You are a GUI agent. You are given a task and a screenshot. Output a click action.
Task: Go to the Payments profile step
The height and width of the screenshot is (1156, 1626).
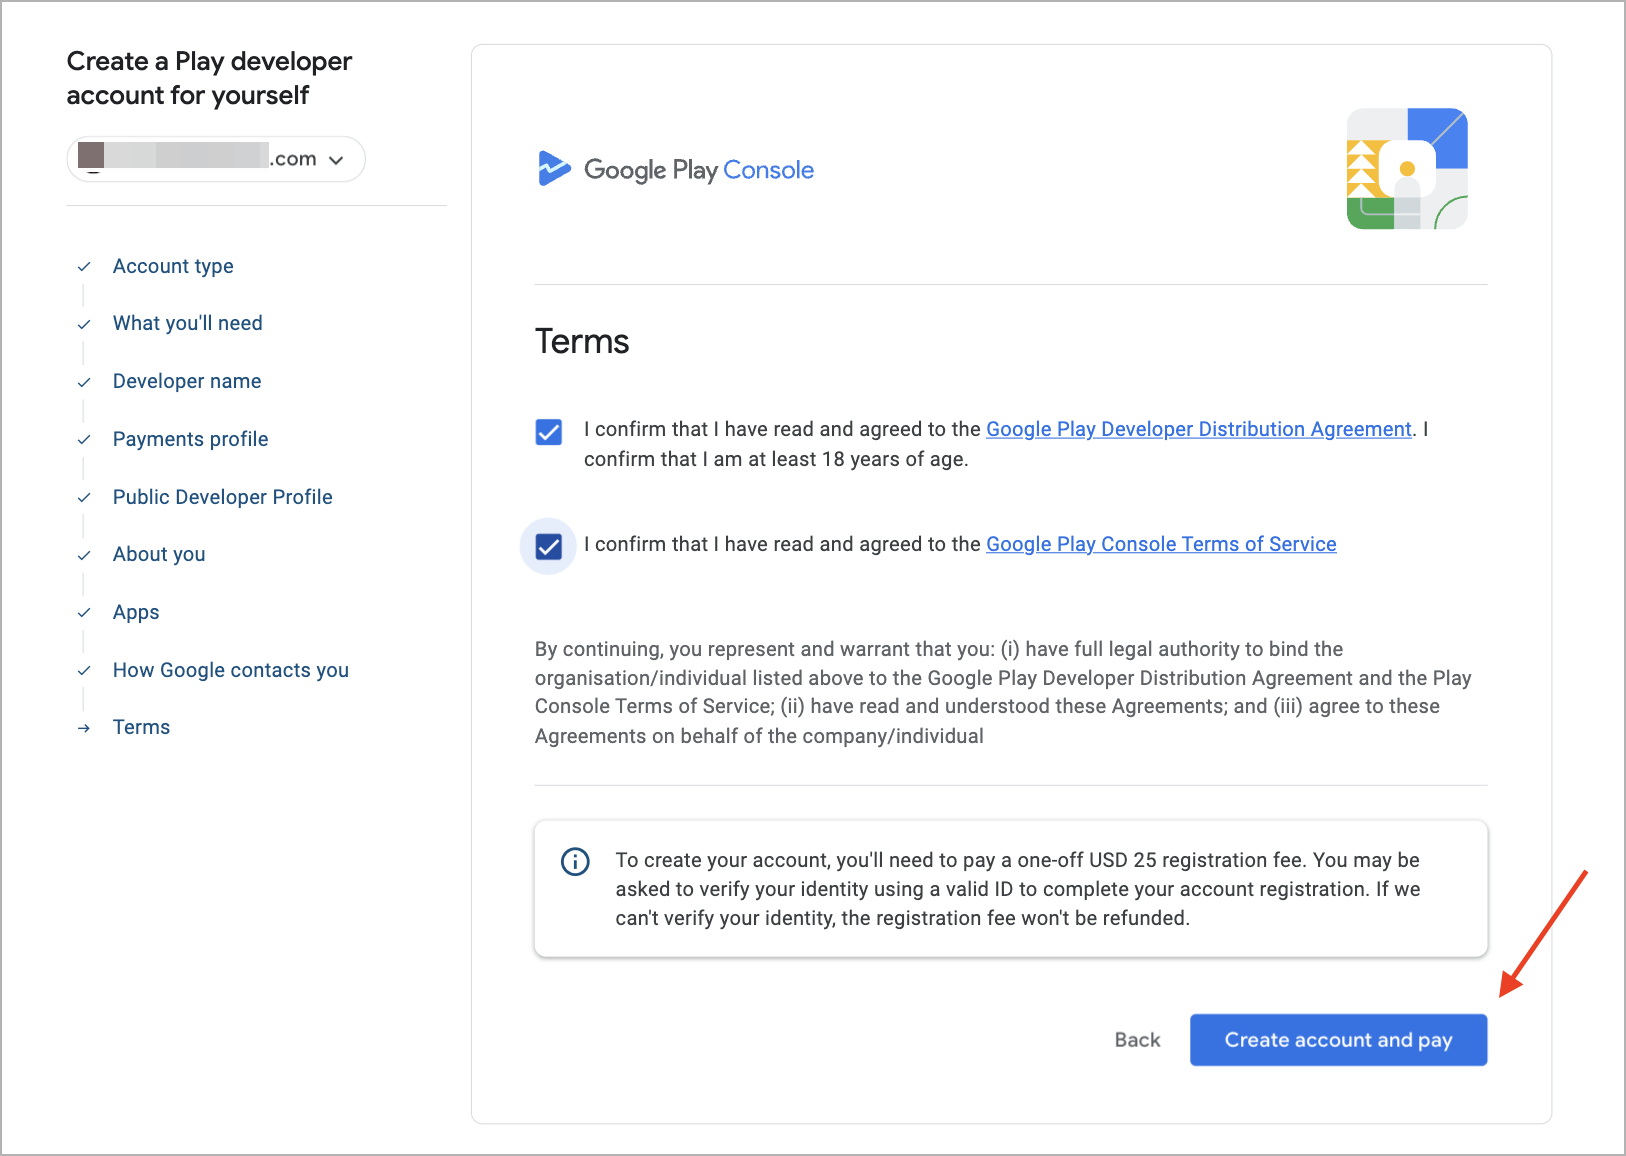(191, 439)
